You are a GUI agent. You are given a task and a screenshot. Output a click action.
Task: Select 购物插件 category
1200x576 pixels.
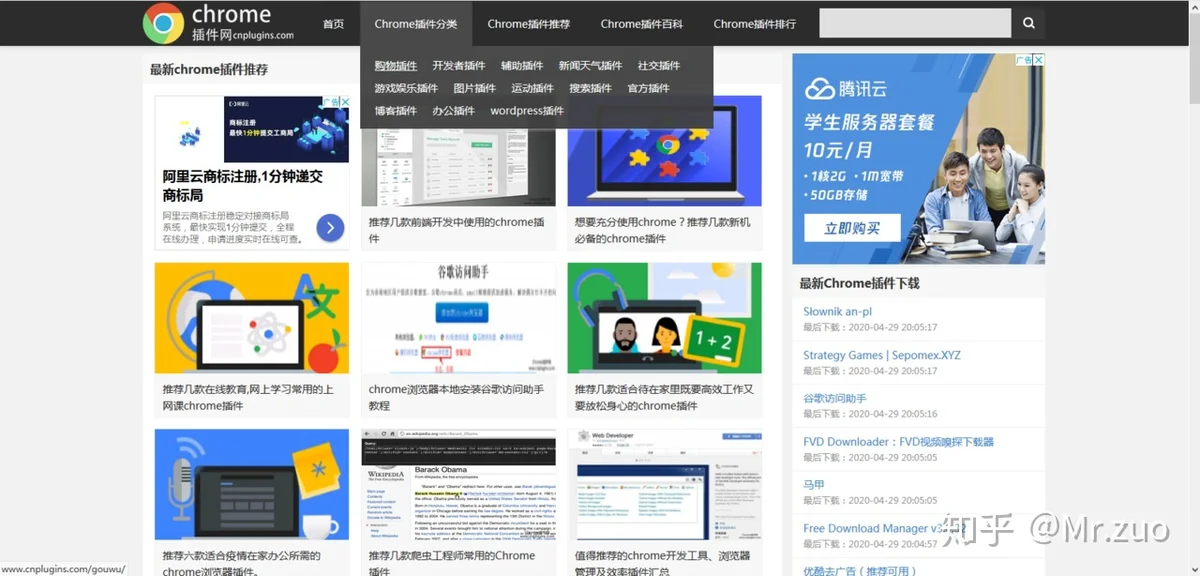[396, 66]
